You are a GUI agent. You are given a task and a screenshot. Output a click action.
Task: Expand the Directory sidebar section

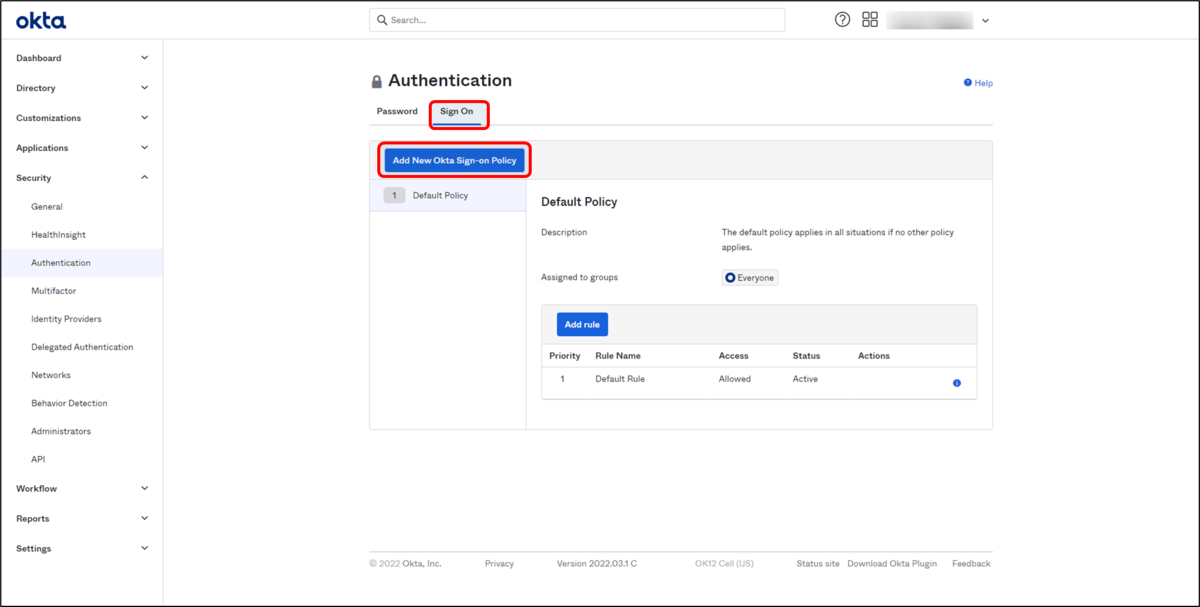tap(81, 88)
